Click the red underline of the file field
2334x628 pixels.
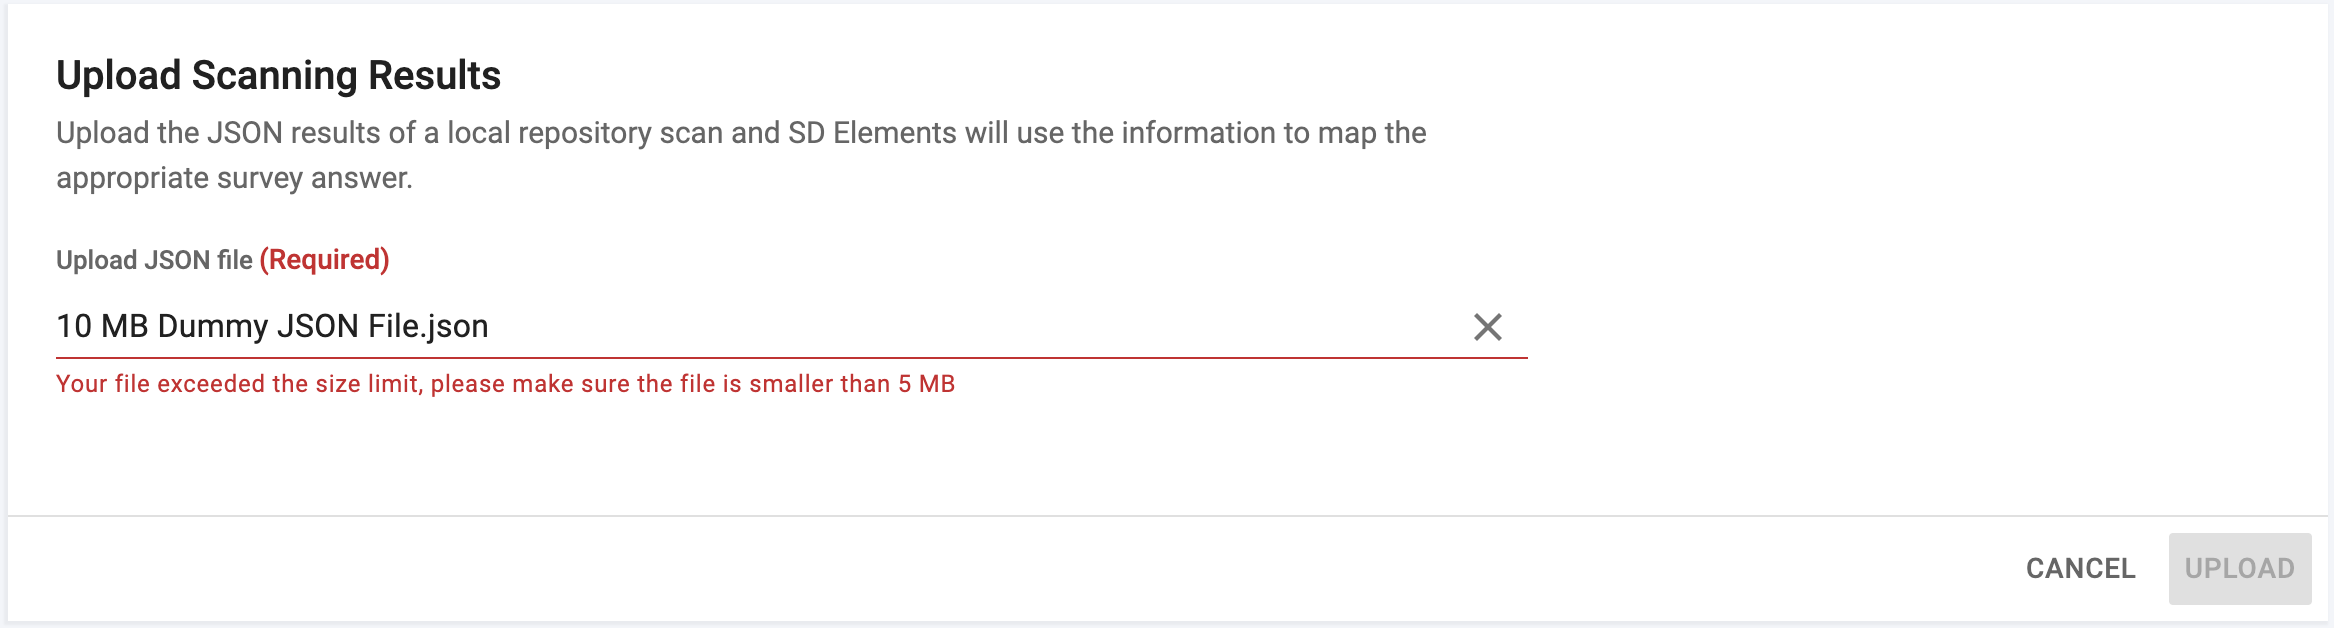[x=790, y=353]
